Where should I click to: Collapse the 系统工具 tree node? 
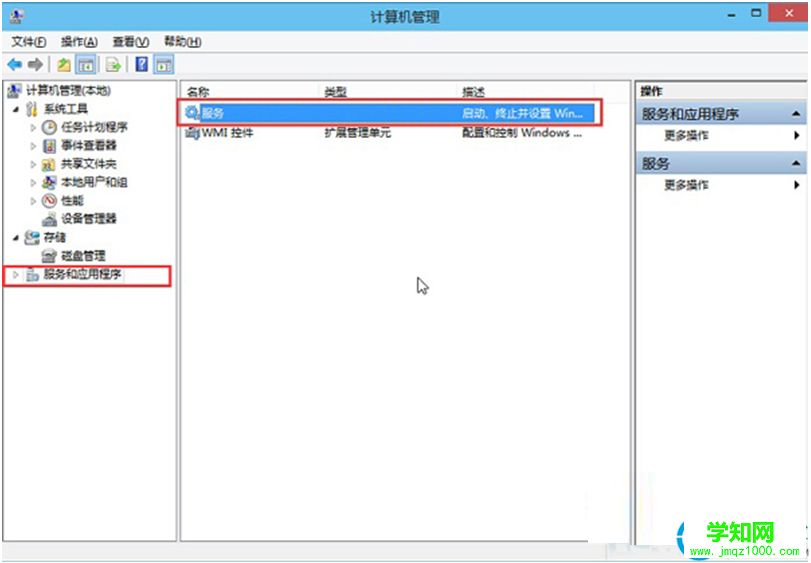pos(16,109)
